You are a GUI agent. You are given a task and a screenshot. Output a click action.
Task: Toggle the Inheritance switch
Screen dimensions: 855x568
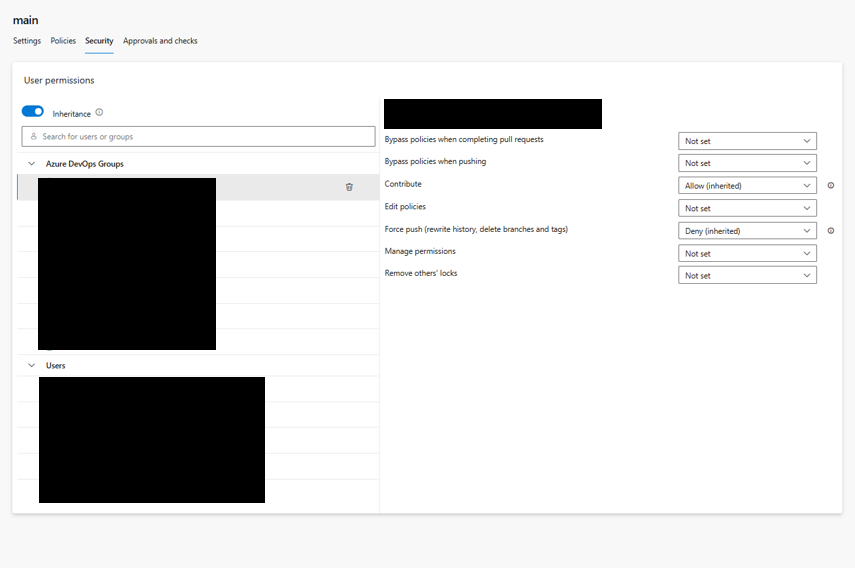coord(33,112)
